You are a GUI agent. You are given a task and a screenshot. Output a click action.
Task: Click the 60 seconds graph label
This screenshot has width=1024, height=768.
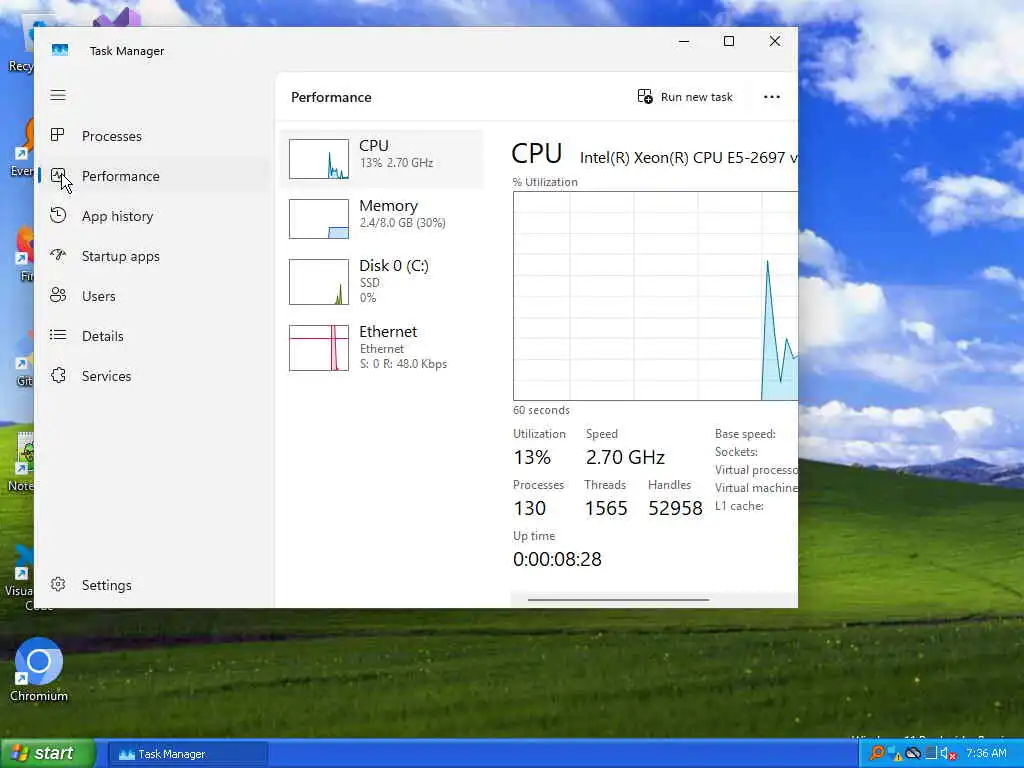pyautogui.click(x=541, y=410)
